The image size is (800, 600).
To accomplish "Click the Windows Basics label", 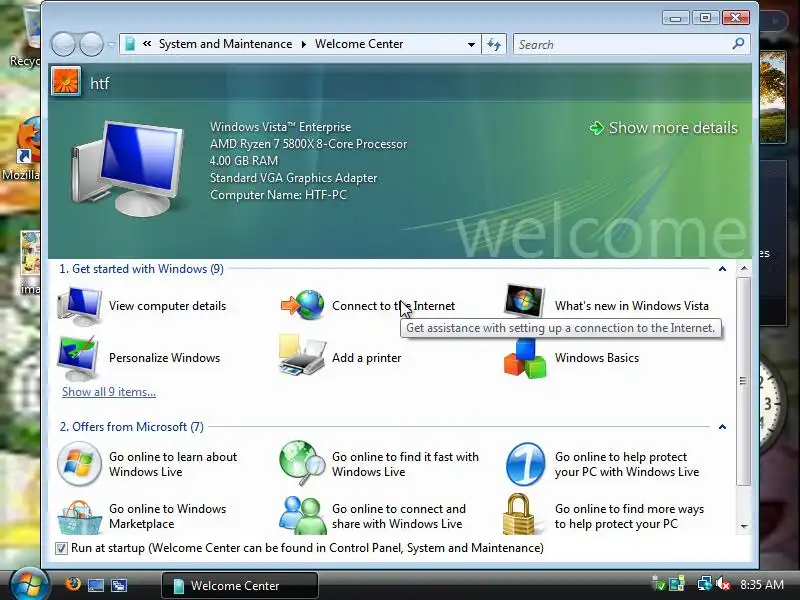I will click(597, 358).
